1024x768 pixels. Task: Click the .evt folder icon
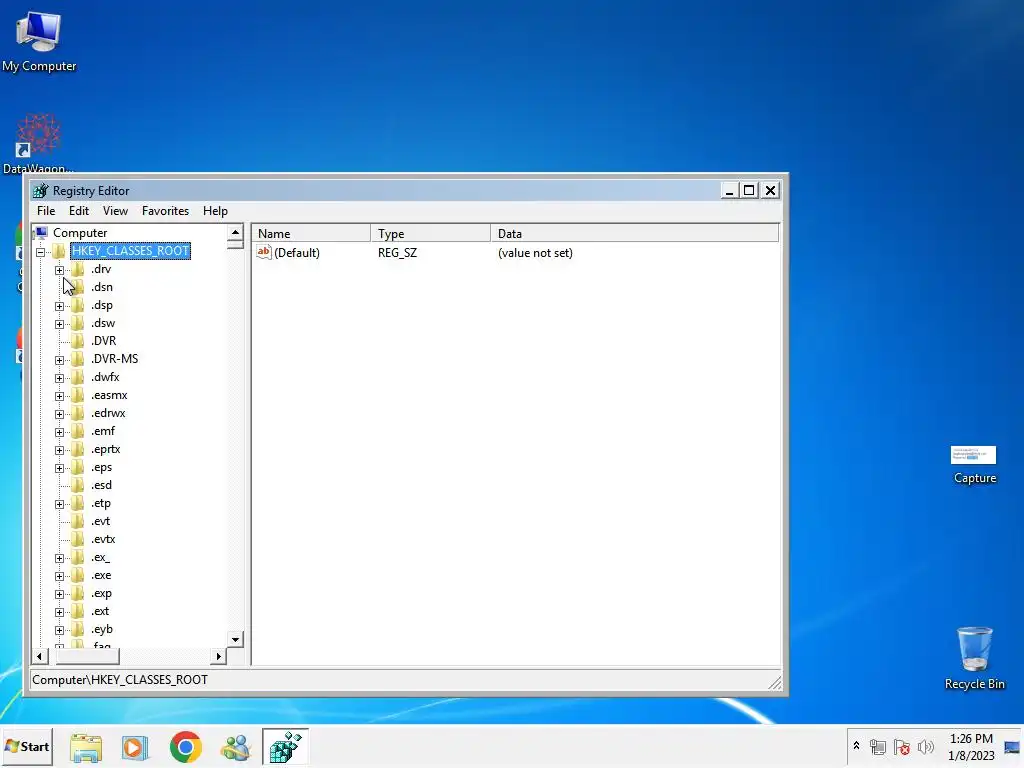pyautogui.click(x=78, y=521)
